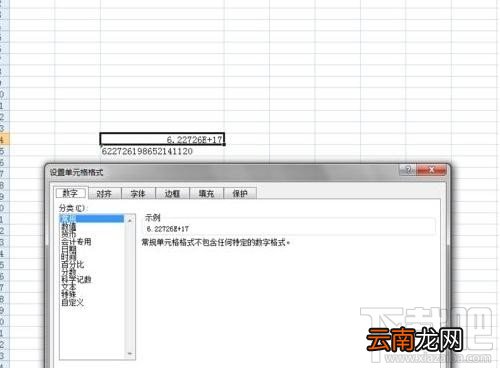This screenshot has width=500, height=368.
Task: Open the 字体 tab
Action: coord(138,194)
